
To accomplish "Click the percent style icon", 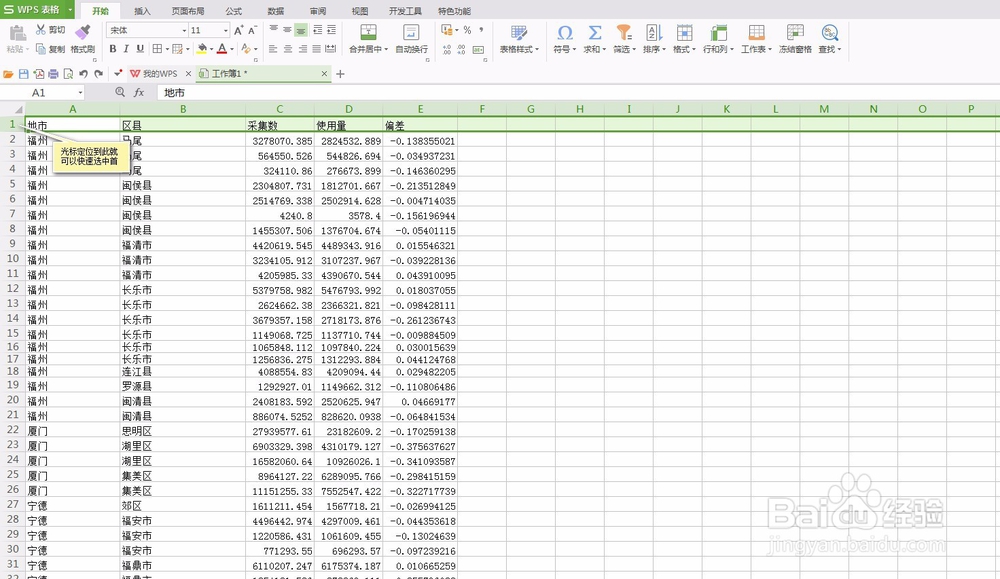I will [x=467, y=30].
